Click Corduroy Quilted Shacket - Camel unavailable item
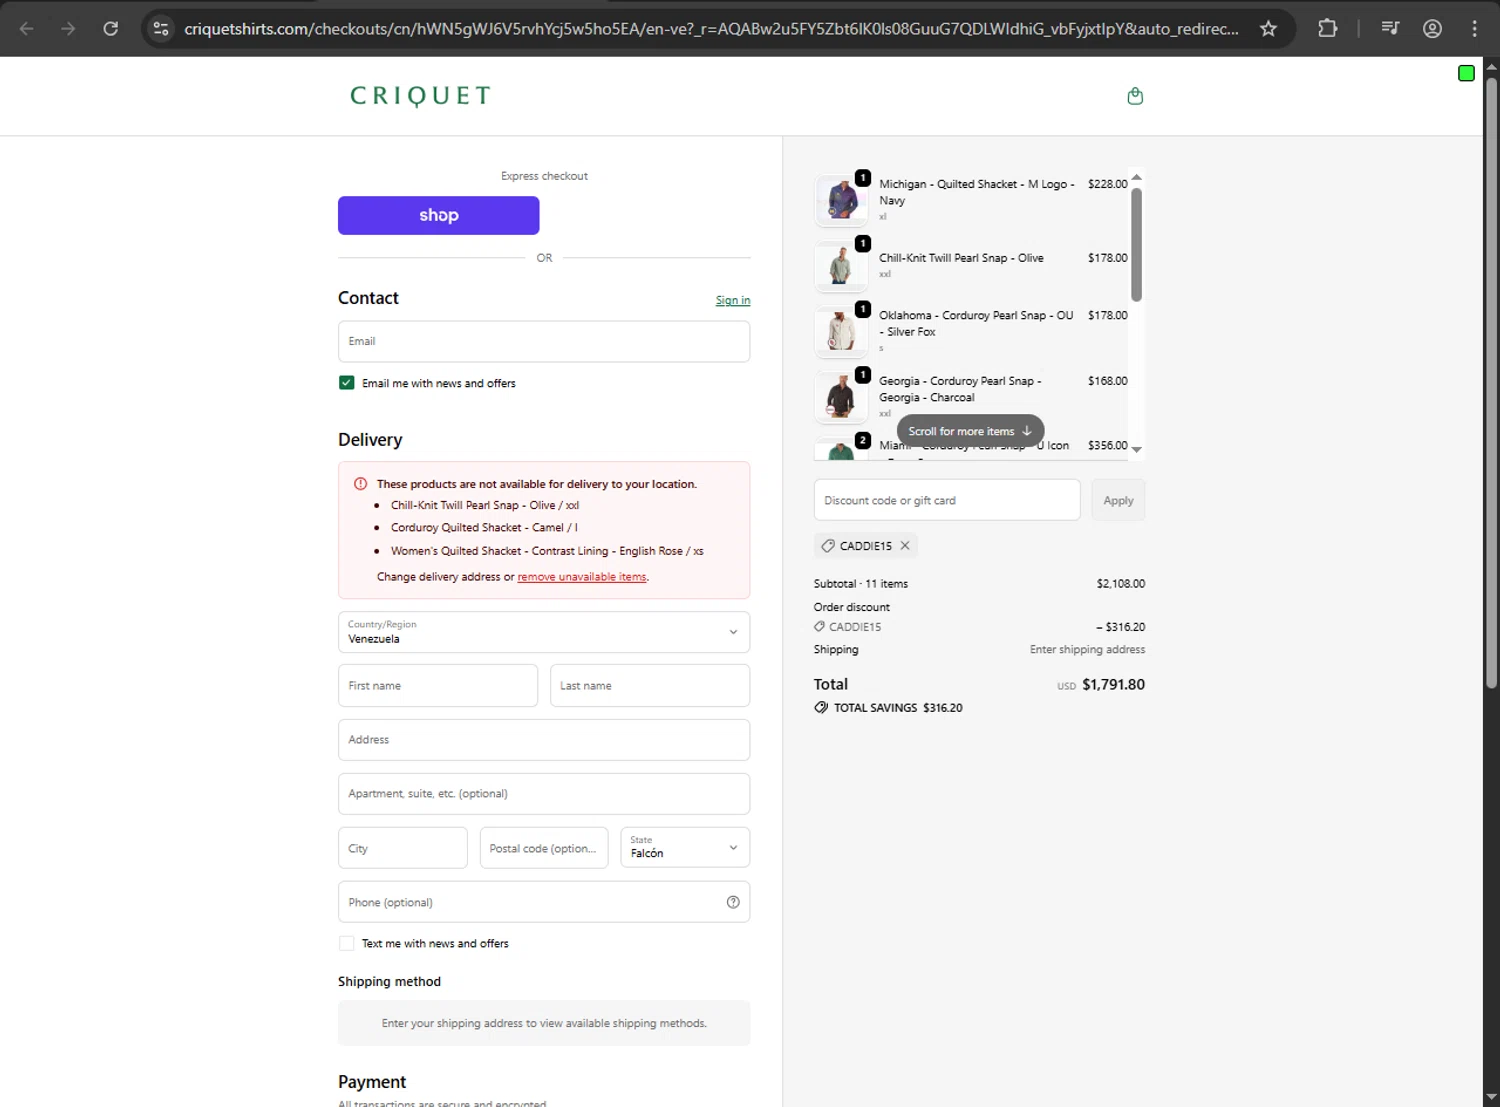This screenshot has height=1107, width=1500. click(484, 528)
